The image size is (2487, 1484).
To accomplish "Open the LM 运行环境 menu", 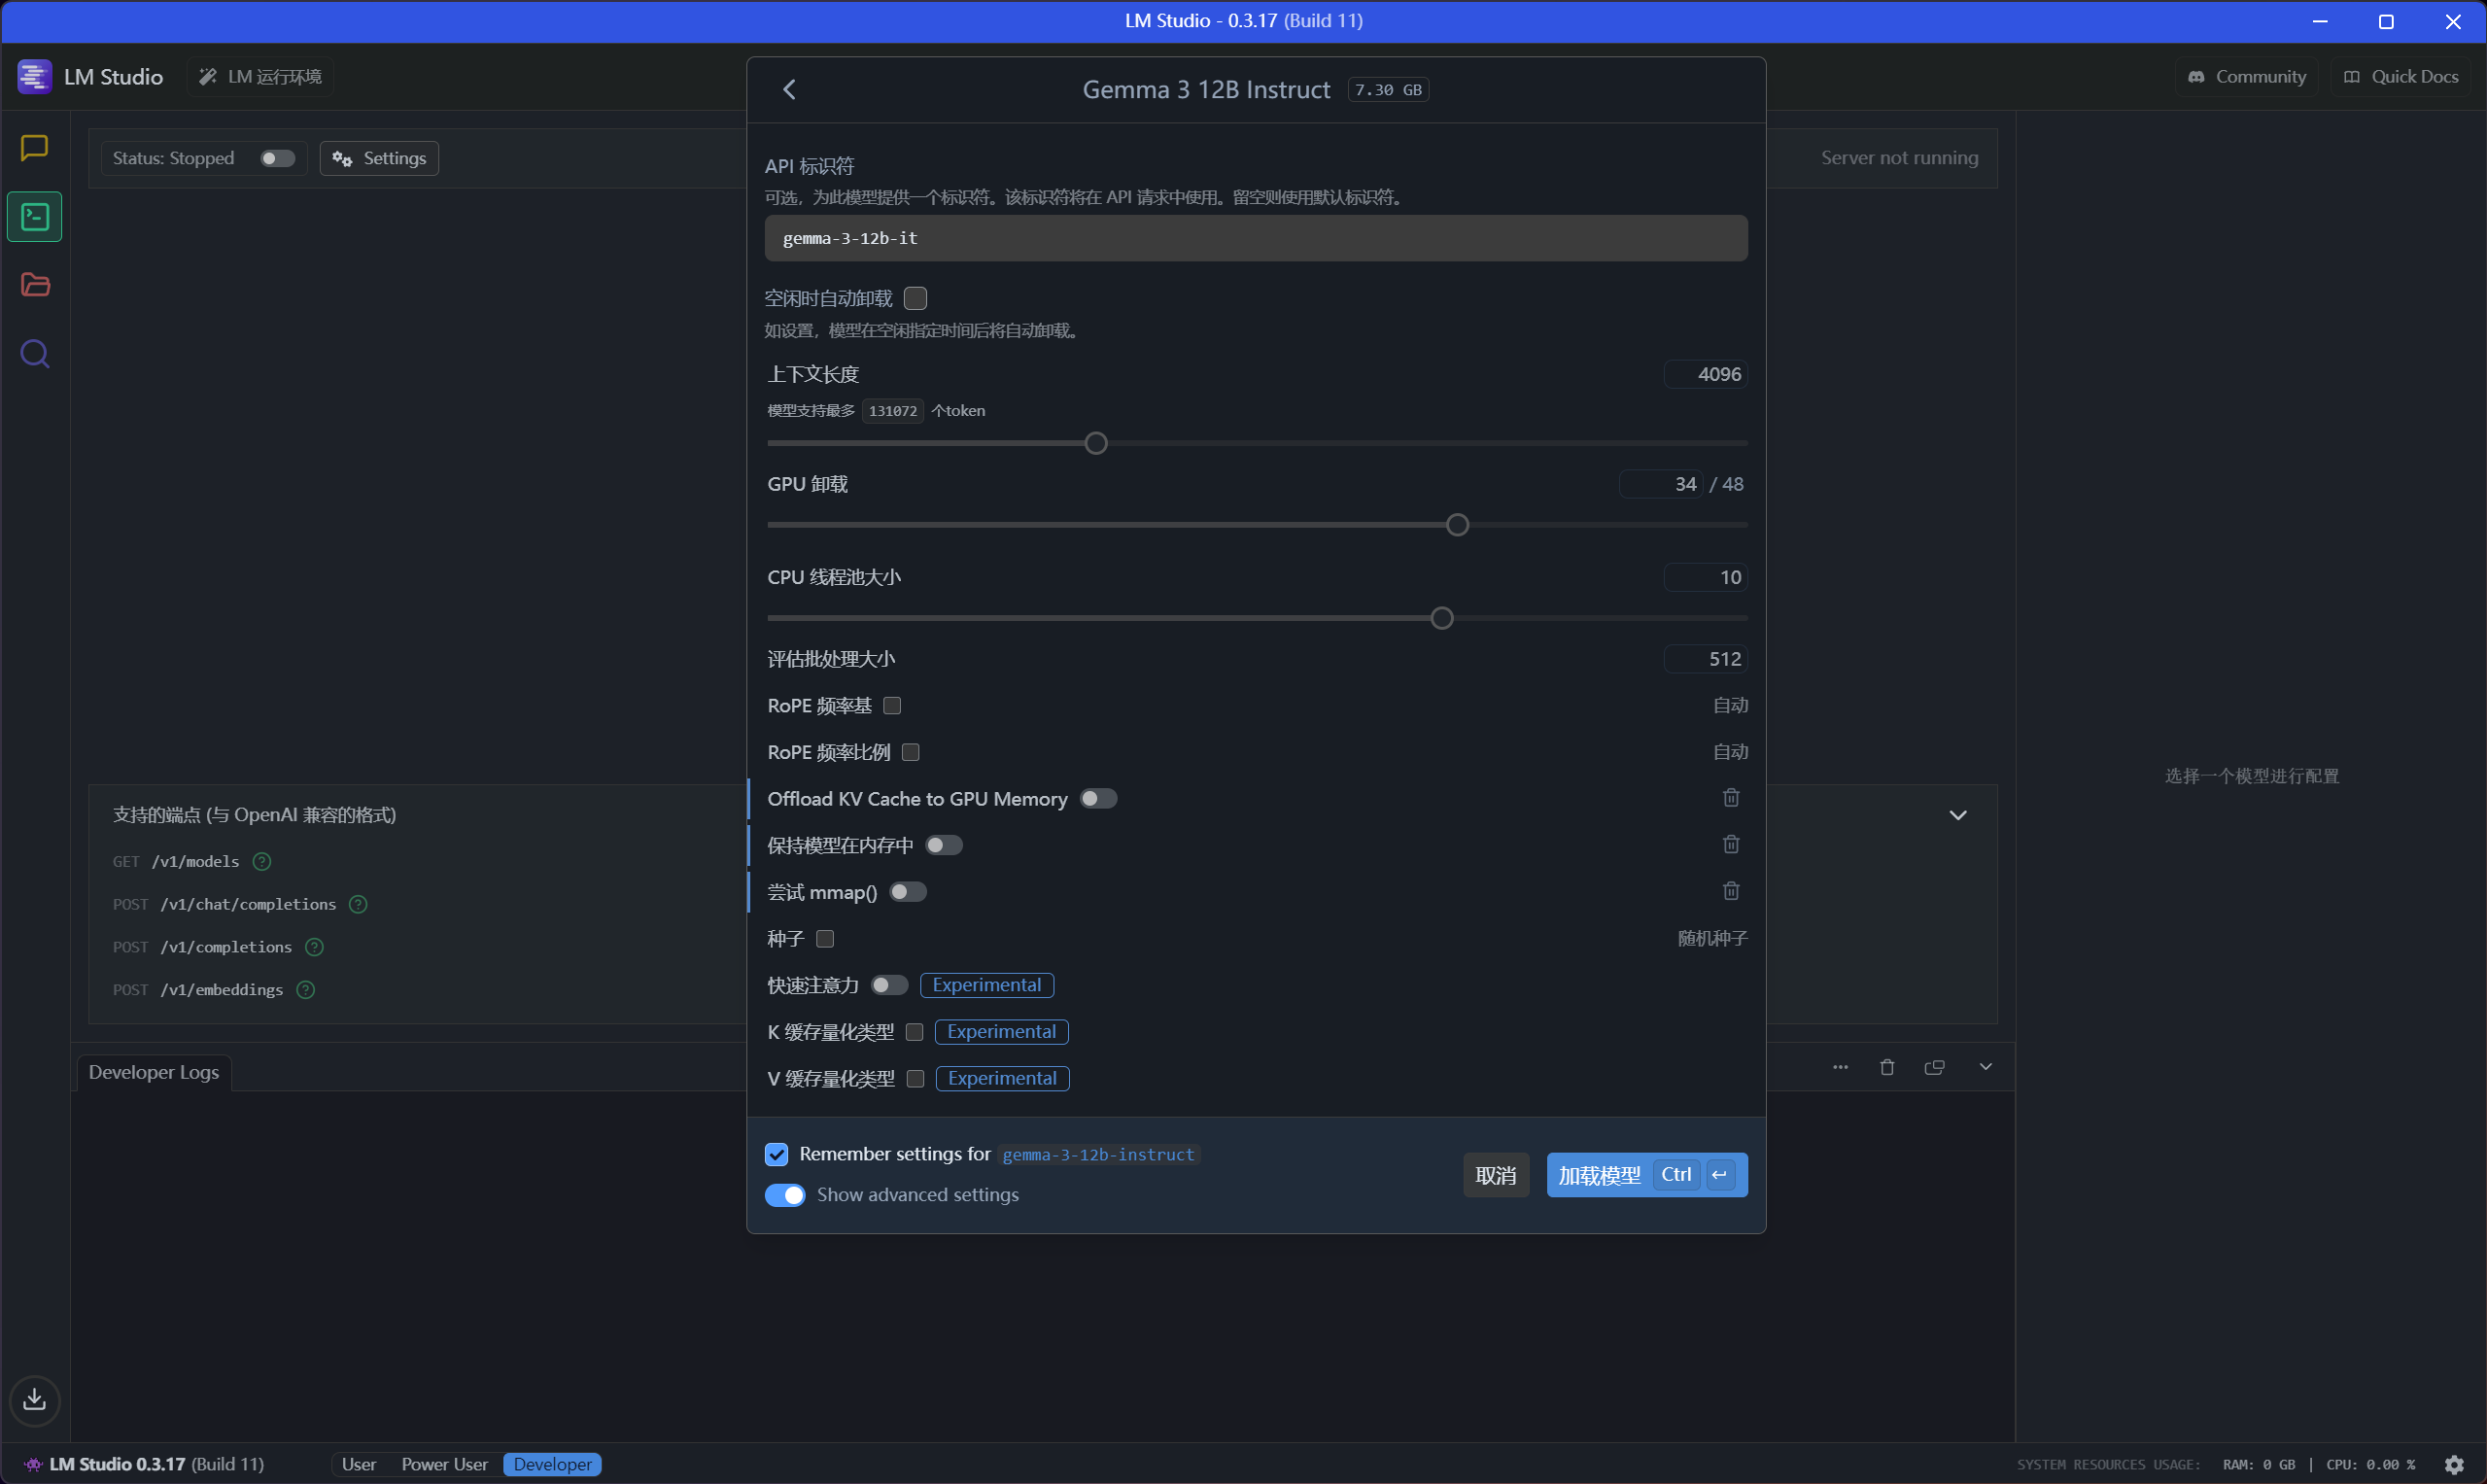I will [x=260, y=77].
